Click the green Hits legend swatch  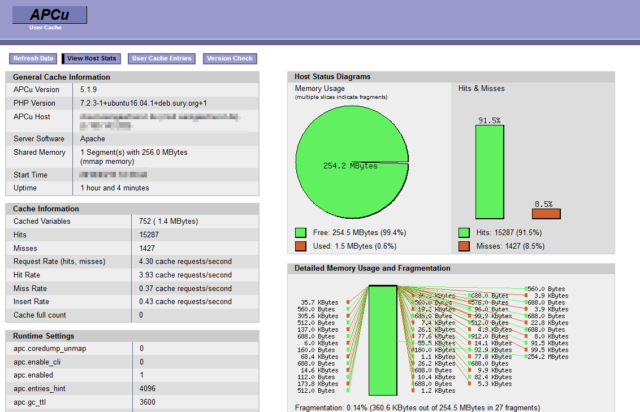[x=464, y=233]
